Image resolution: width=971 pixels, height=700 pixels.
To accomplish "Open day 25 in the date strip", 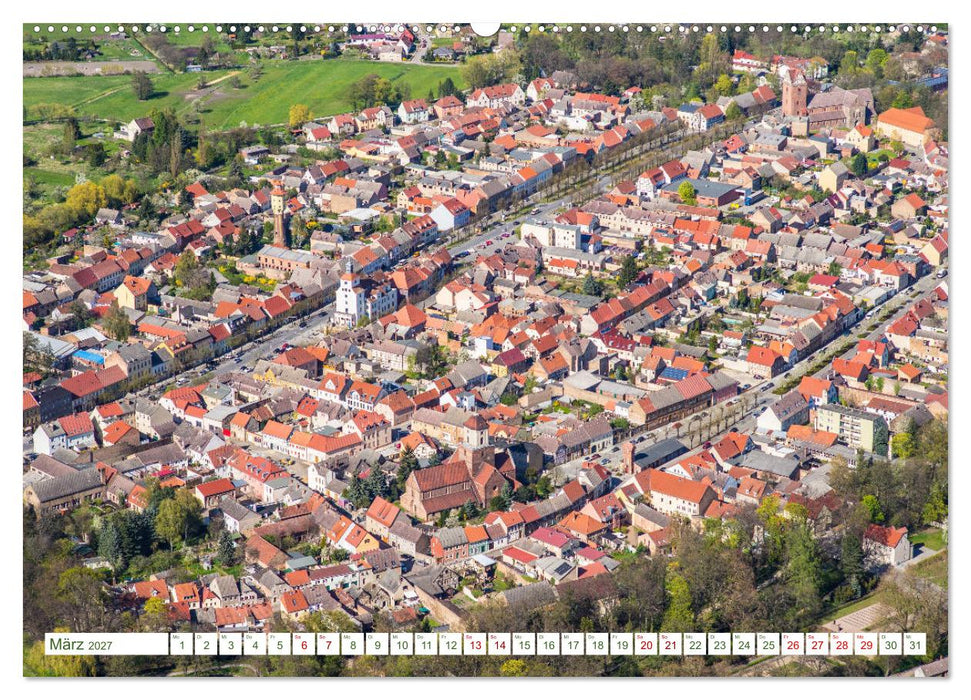I will click(769, 644).
